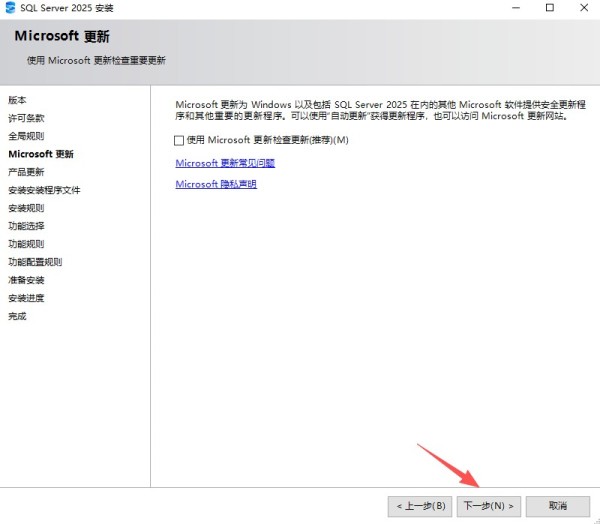Click the subtitle 使用 Microsoft 更新检查重要更新
The image size is (600, 524).
pyautogui.click(x=96, y=60)
